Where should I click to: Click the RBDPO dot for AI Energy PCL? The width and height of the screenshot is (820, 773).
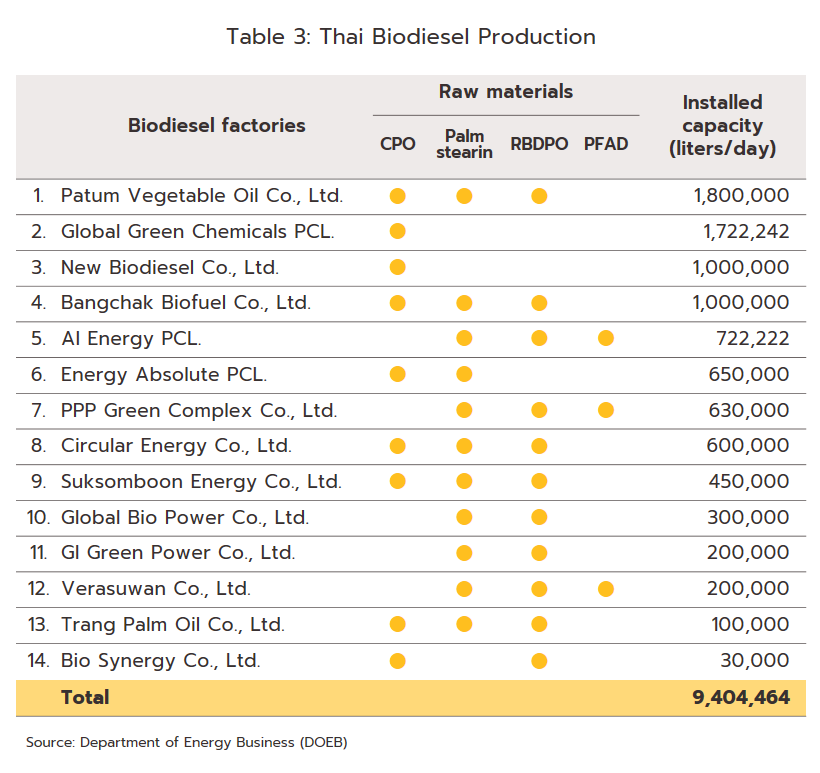539,338
